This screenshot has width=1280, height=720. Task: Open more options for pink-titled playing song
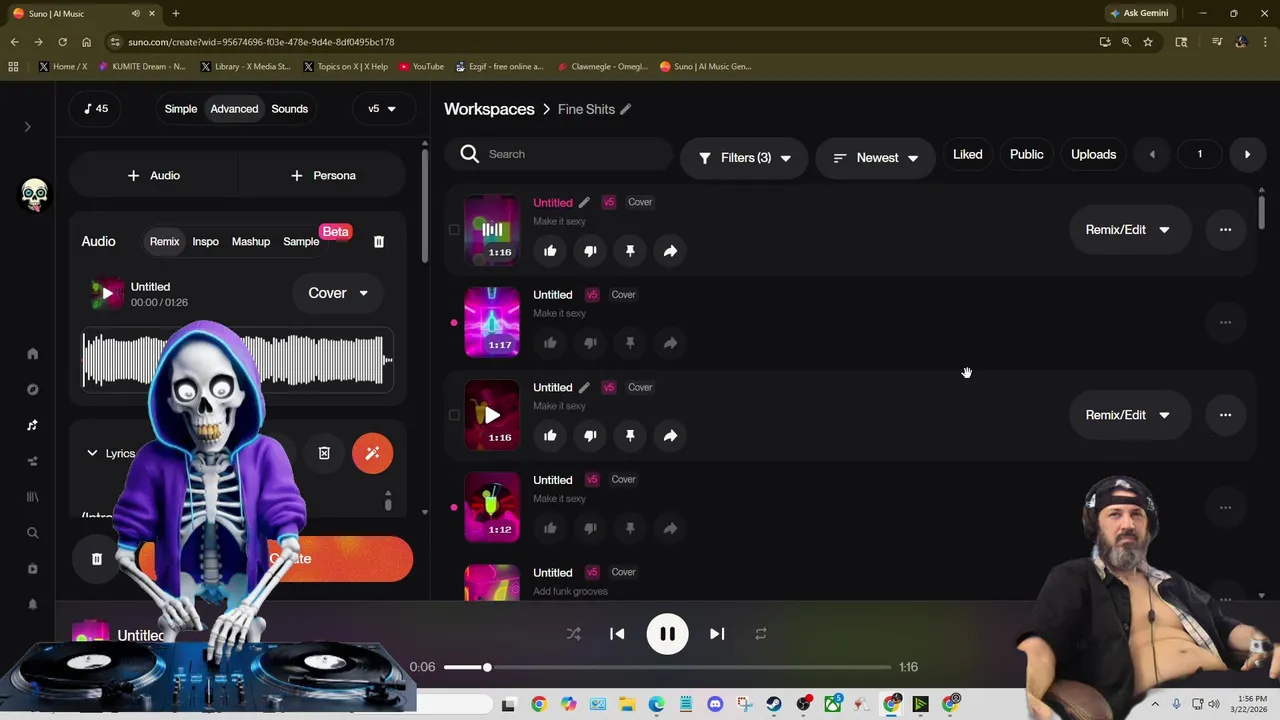tap(1225, 230)
